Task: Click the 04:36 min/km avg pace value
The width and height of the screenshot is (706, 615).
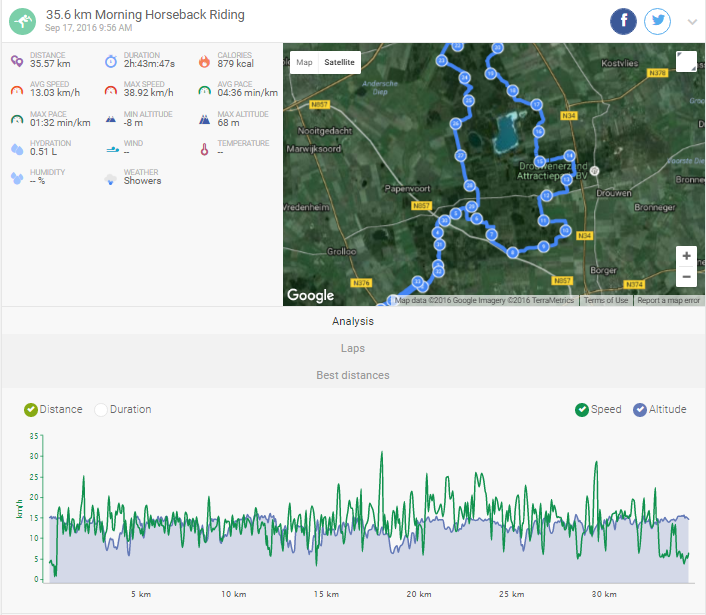Action: [x=248, y=93]
